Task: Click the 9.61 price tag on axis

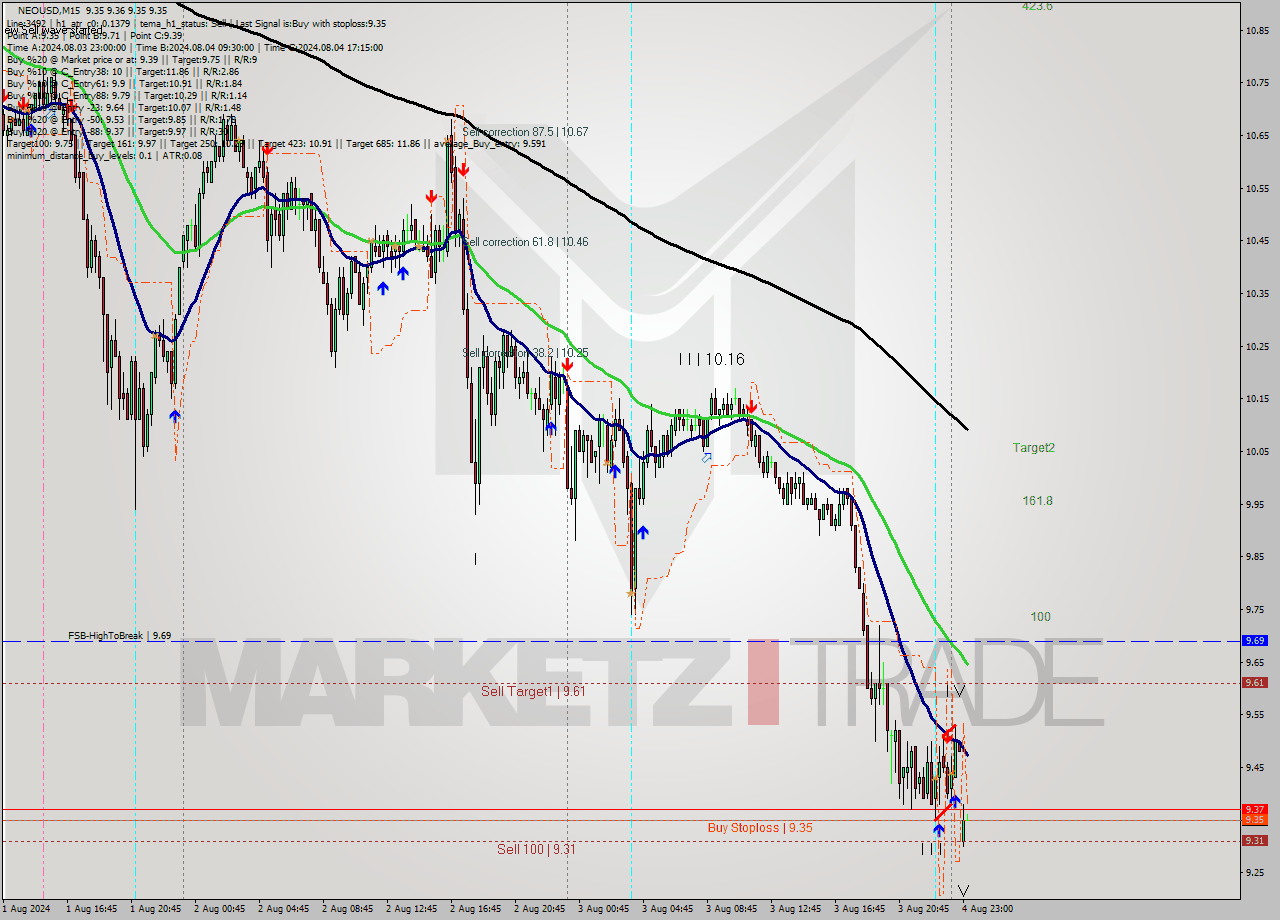Action: (x=1254, y=682)
